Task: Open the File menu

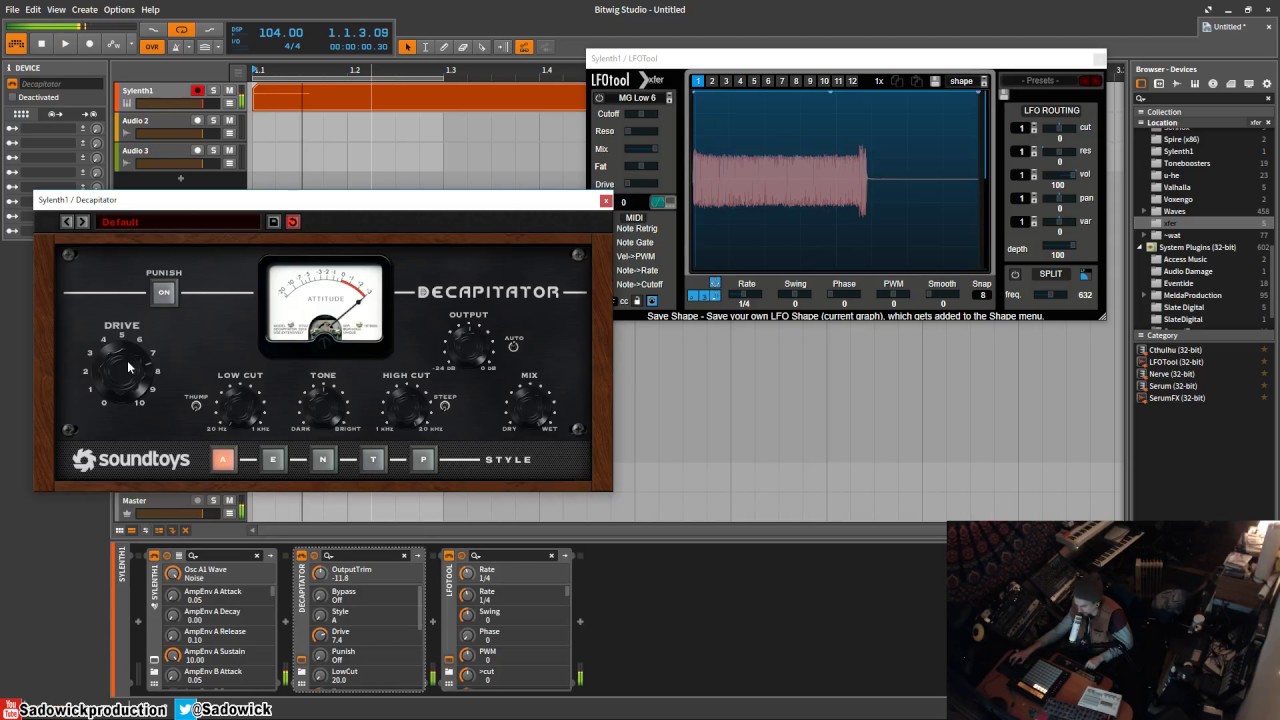Action: point(12,10)
